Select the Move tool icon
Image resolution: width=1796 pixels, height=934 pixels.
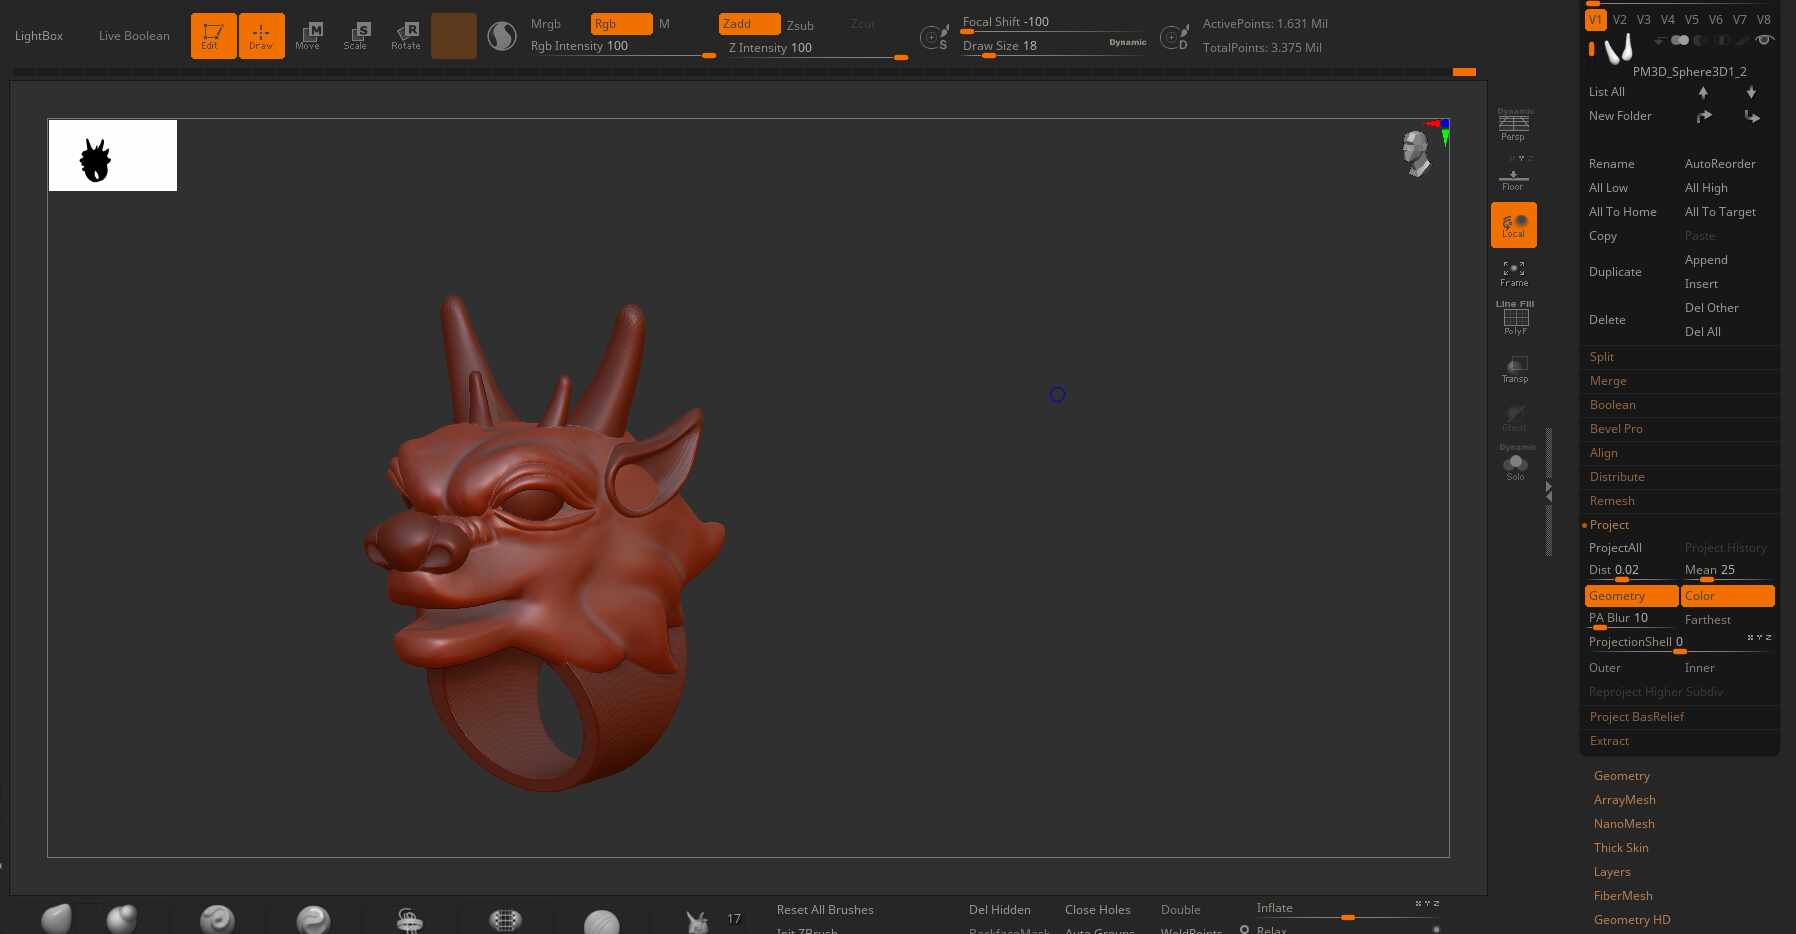click(x=308, y=35)
